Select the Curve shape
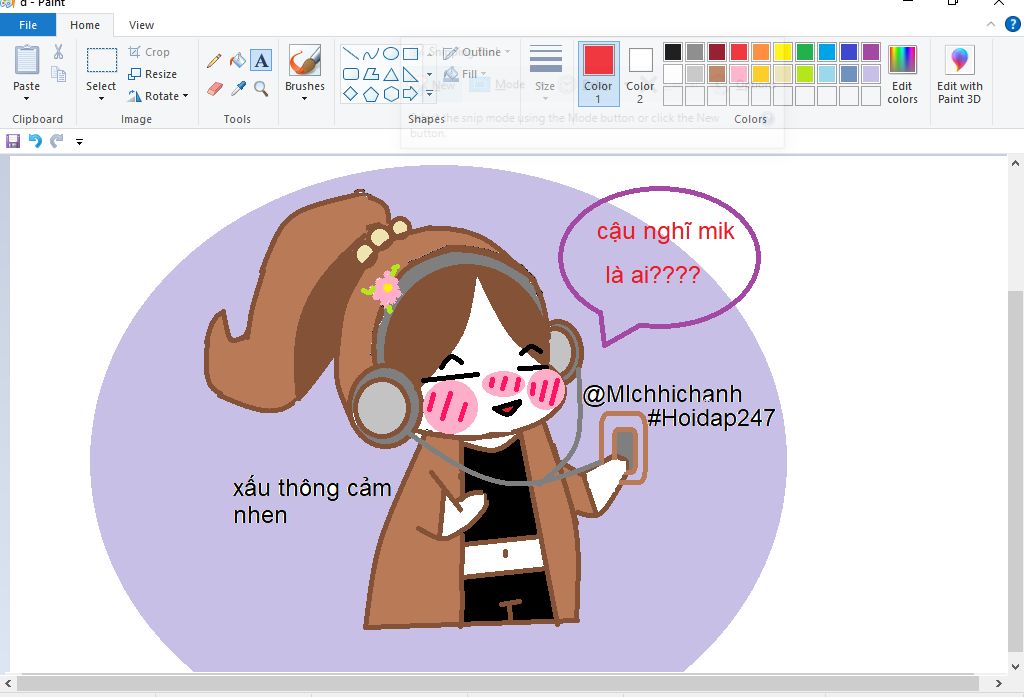This screenshot has width=1024, height=697. 370,54
